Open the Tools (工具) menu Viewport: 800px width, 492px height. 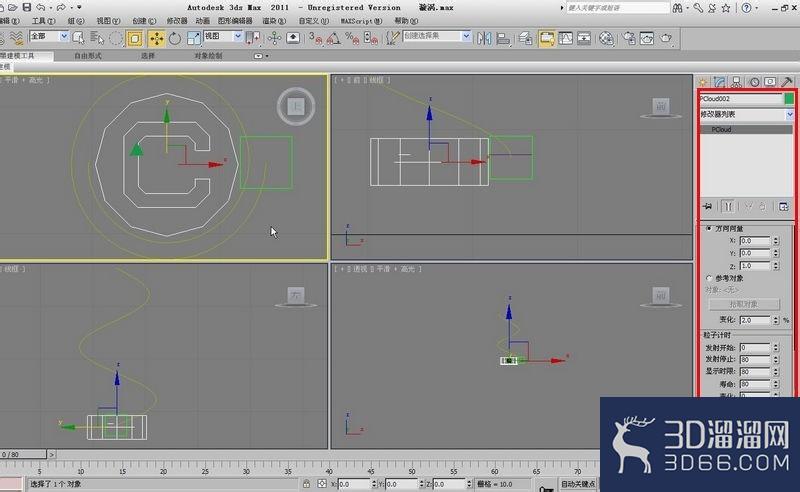tap(43, 21)
